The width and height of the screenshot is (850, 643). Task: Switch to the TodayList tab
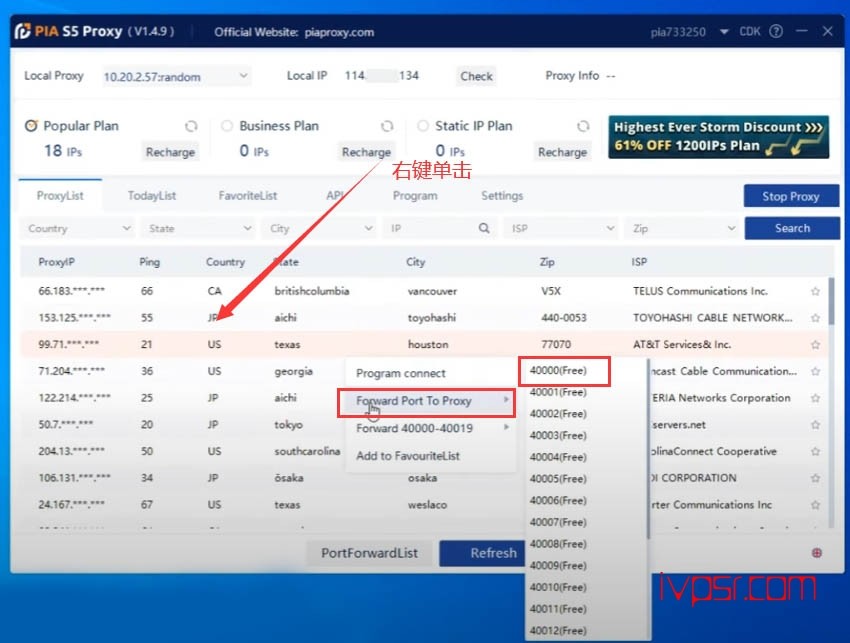(x=152, y=196)
